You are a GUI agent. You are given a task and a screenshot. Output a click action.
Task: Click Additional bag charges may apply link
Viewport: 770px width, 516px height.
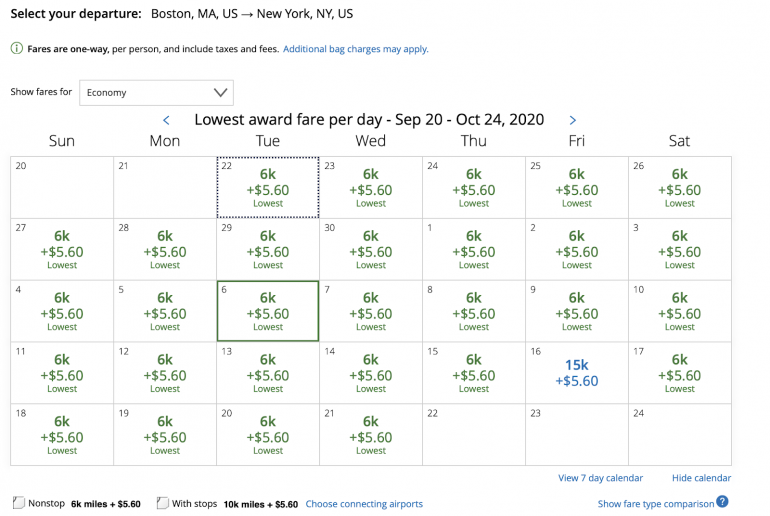tap(356, 49)
